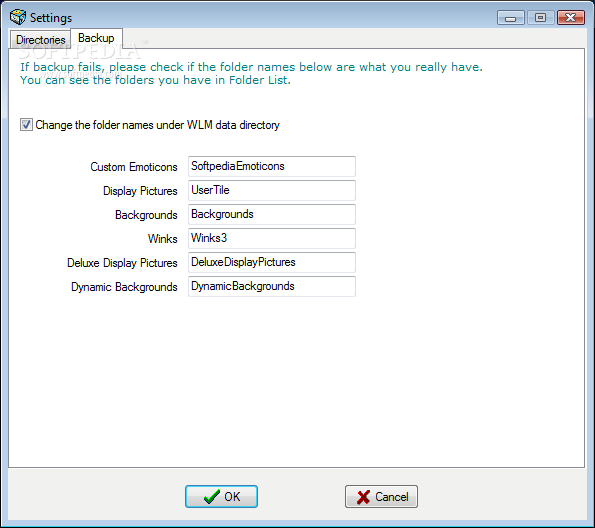Click the Display Pictures UserTile field
The height and width of the screenshot is (528, 595).
272,190
